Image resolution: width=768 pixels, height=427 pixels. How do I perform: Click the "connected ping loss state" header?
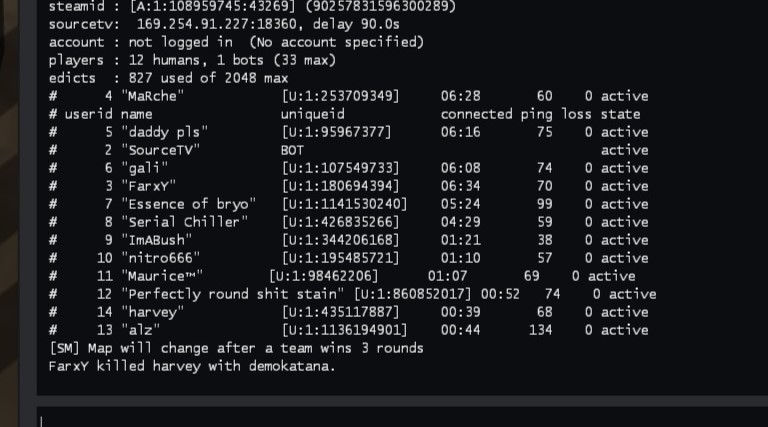(x=540, y=114)
